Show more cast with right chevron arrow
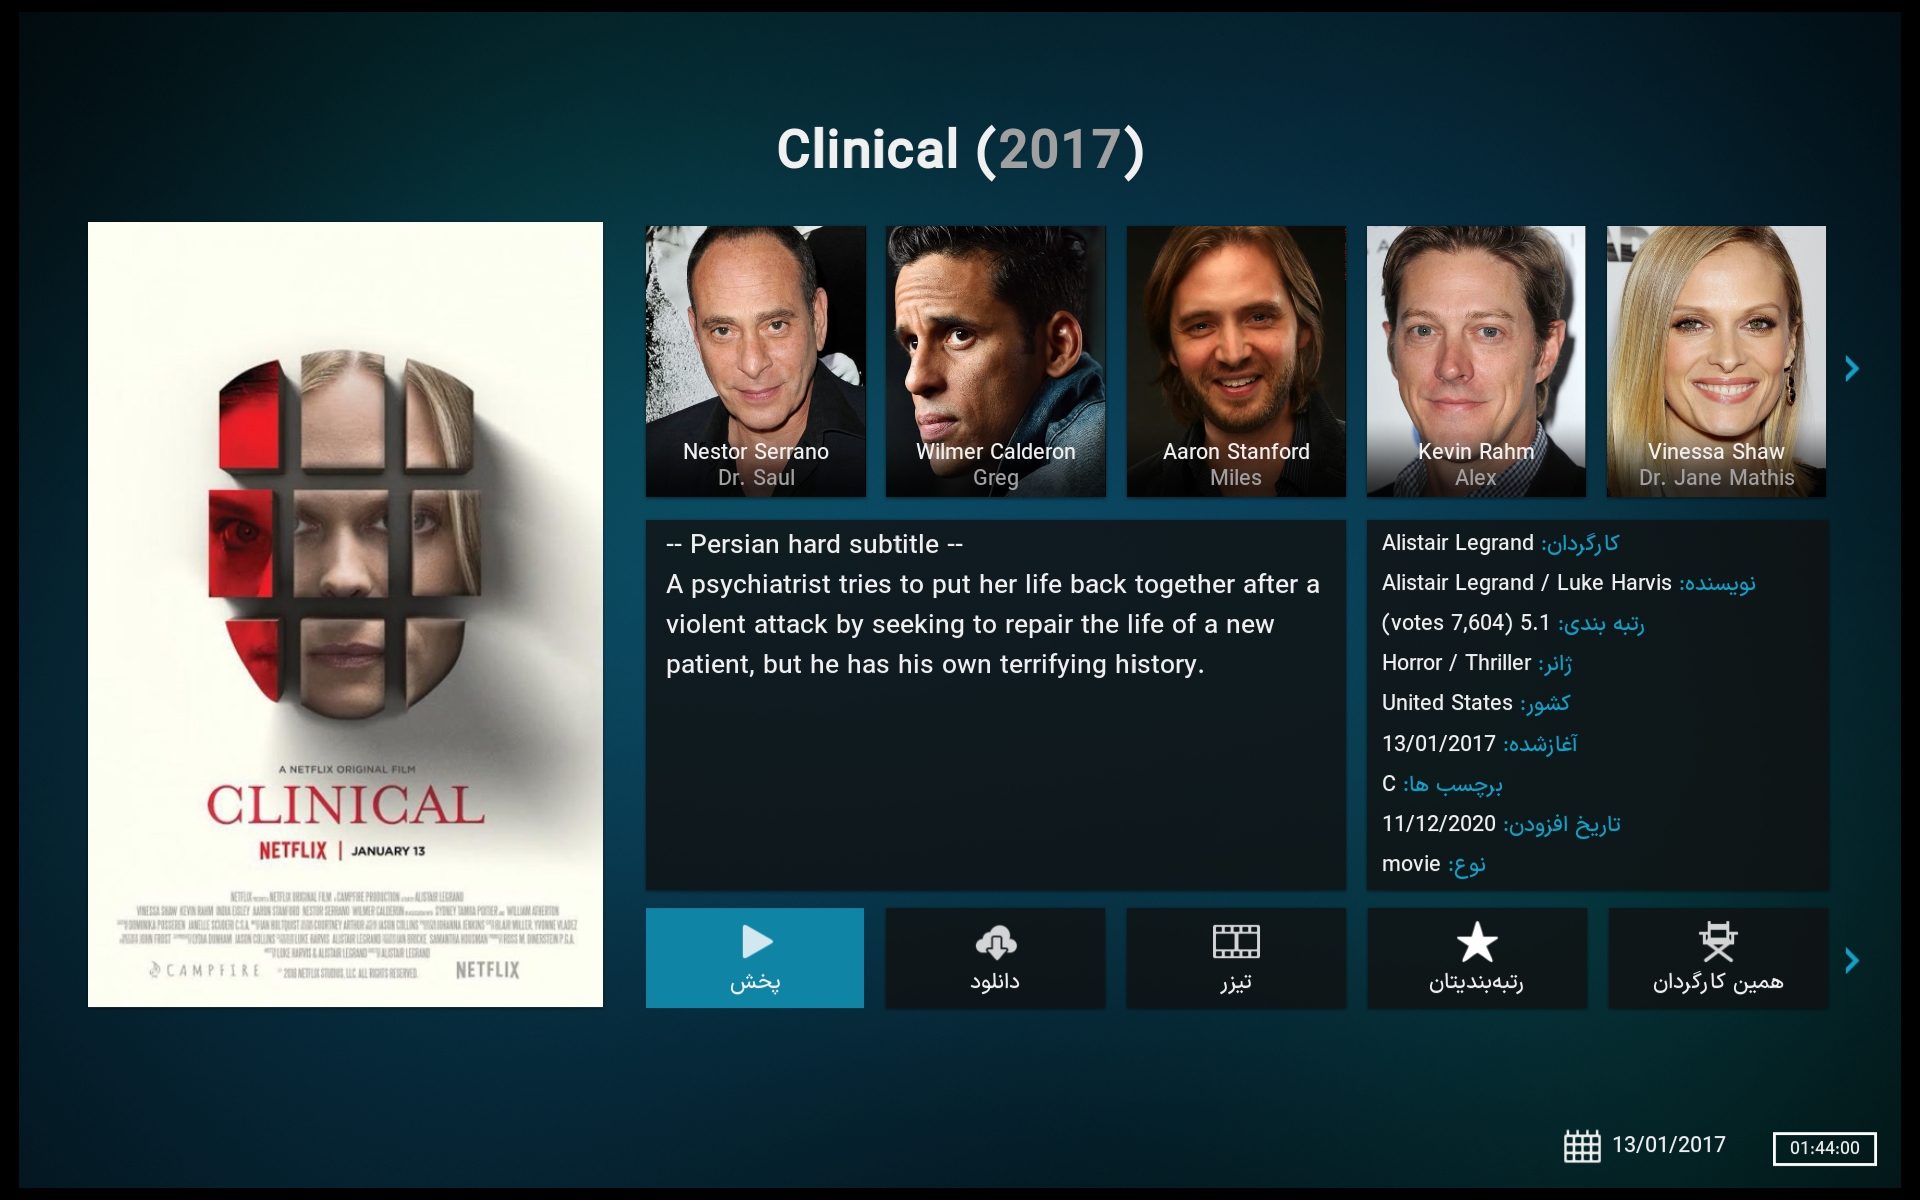Image resolution: width=1920 pixels, height=1200 pixels. pyautogui.click(x=1852, y=369)
